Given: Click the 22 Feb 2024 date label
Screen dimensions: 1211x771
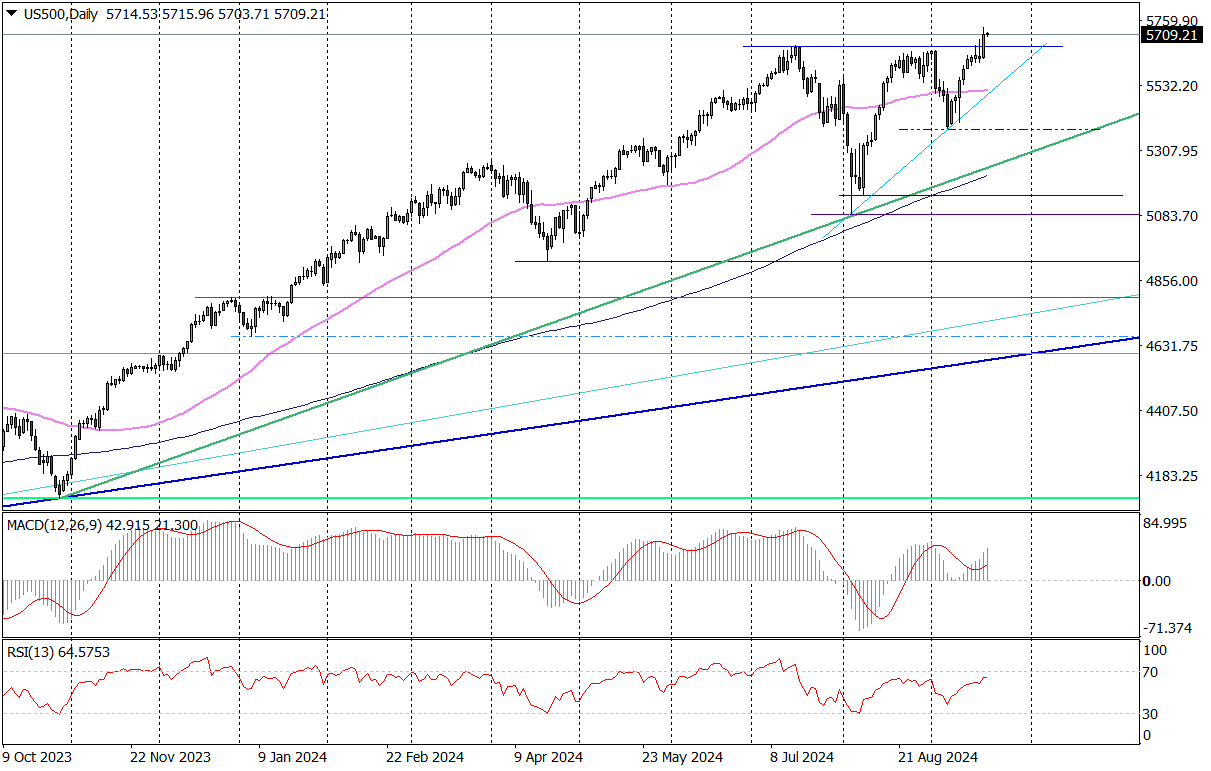Looking at the screenshot, I should point(424,757).
